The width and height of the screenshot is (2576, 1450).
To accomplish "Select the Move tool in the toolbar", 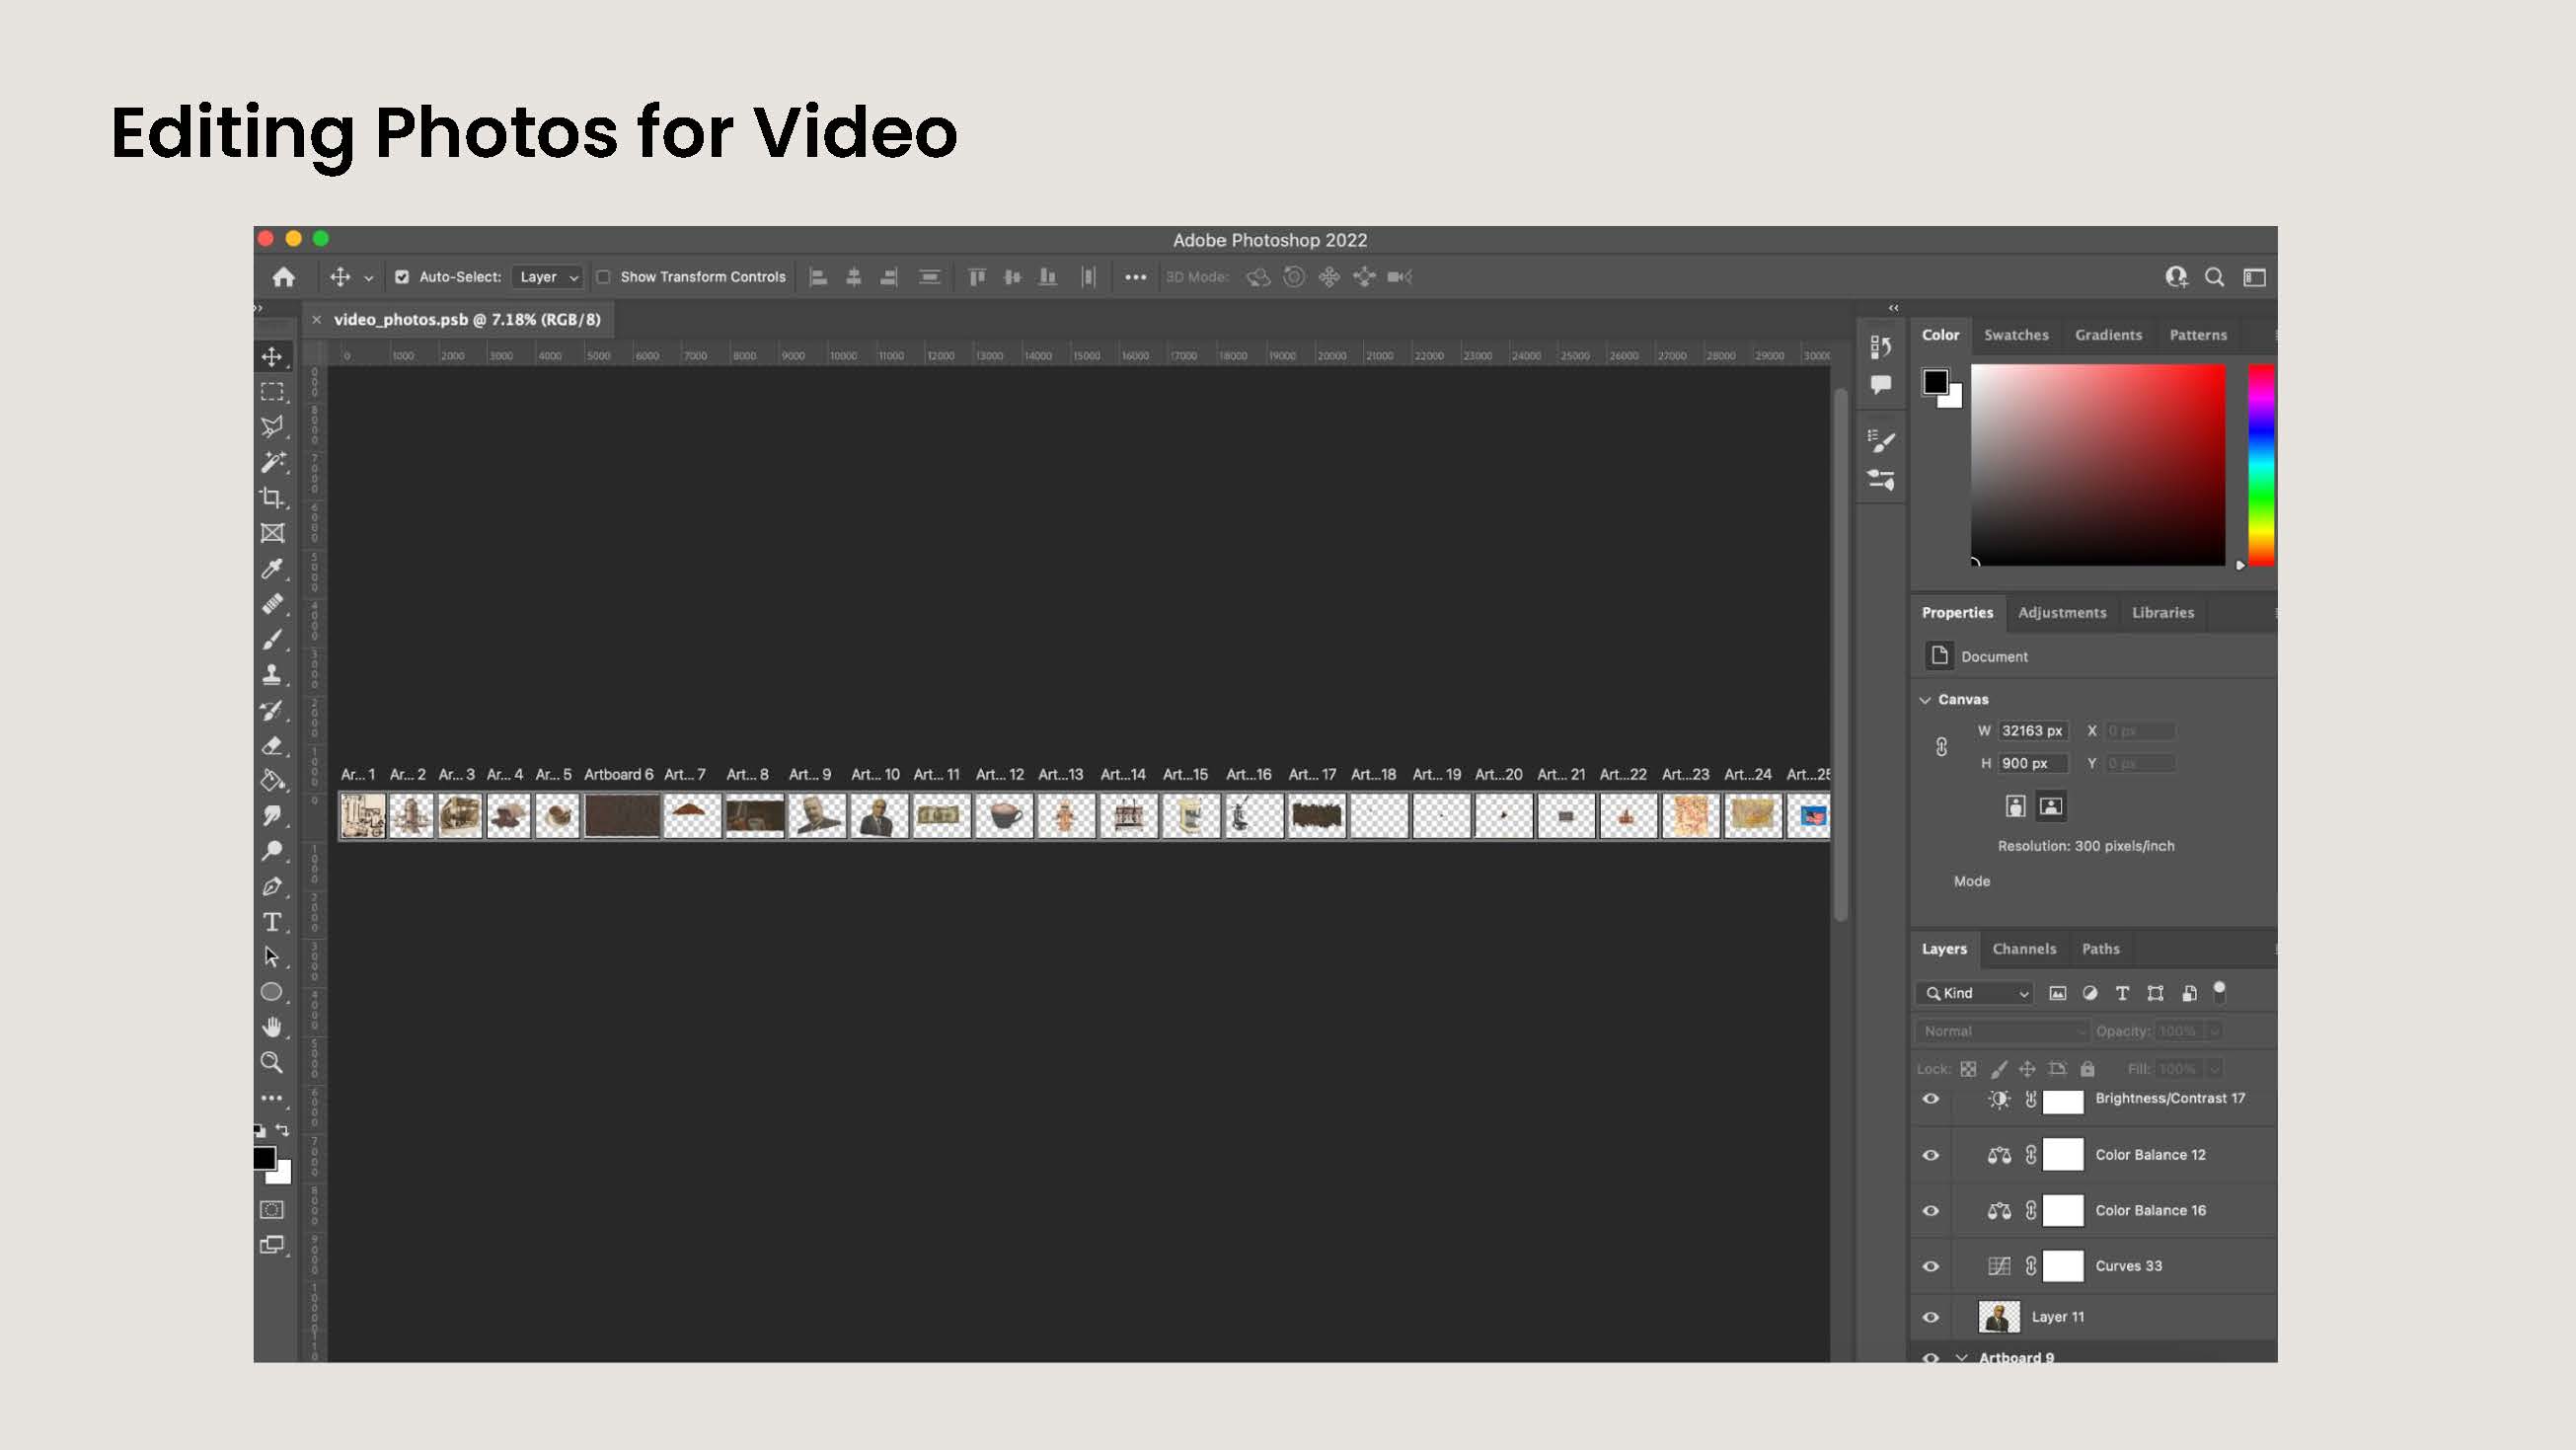I will click(x=271, y=357).
